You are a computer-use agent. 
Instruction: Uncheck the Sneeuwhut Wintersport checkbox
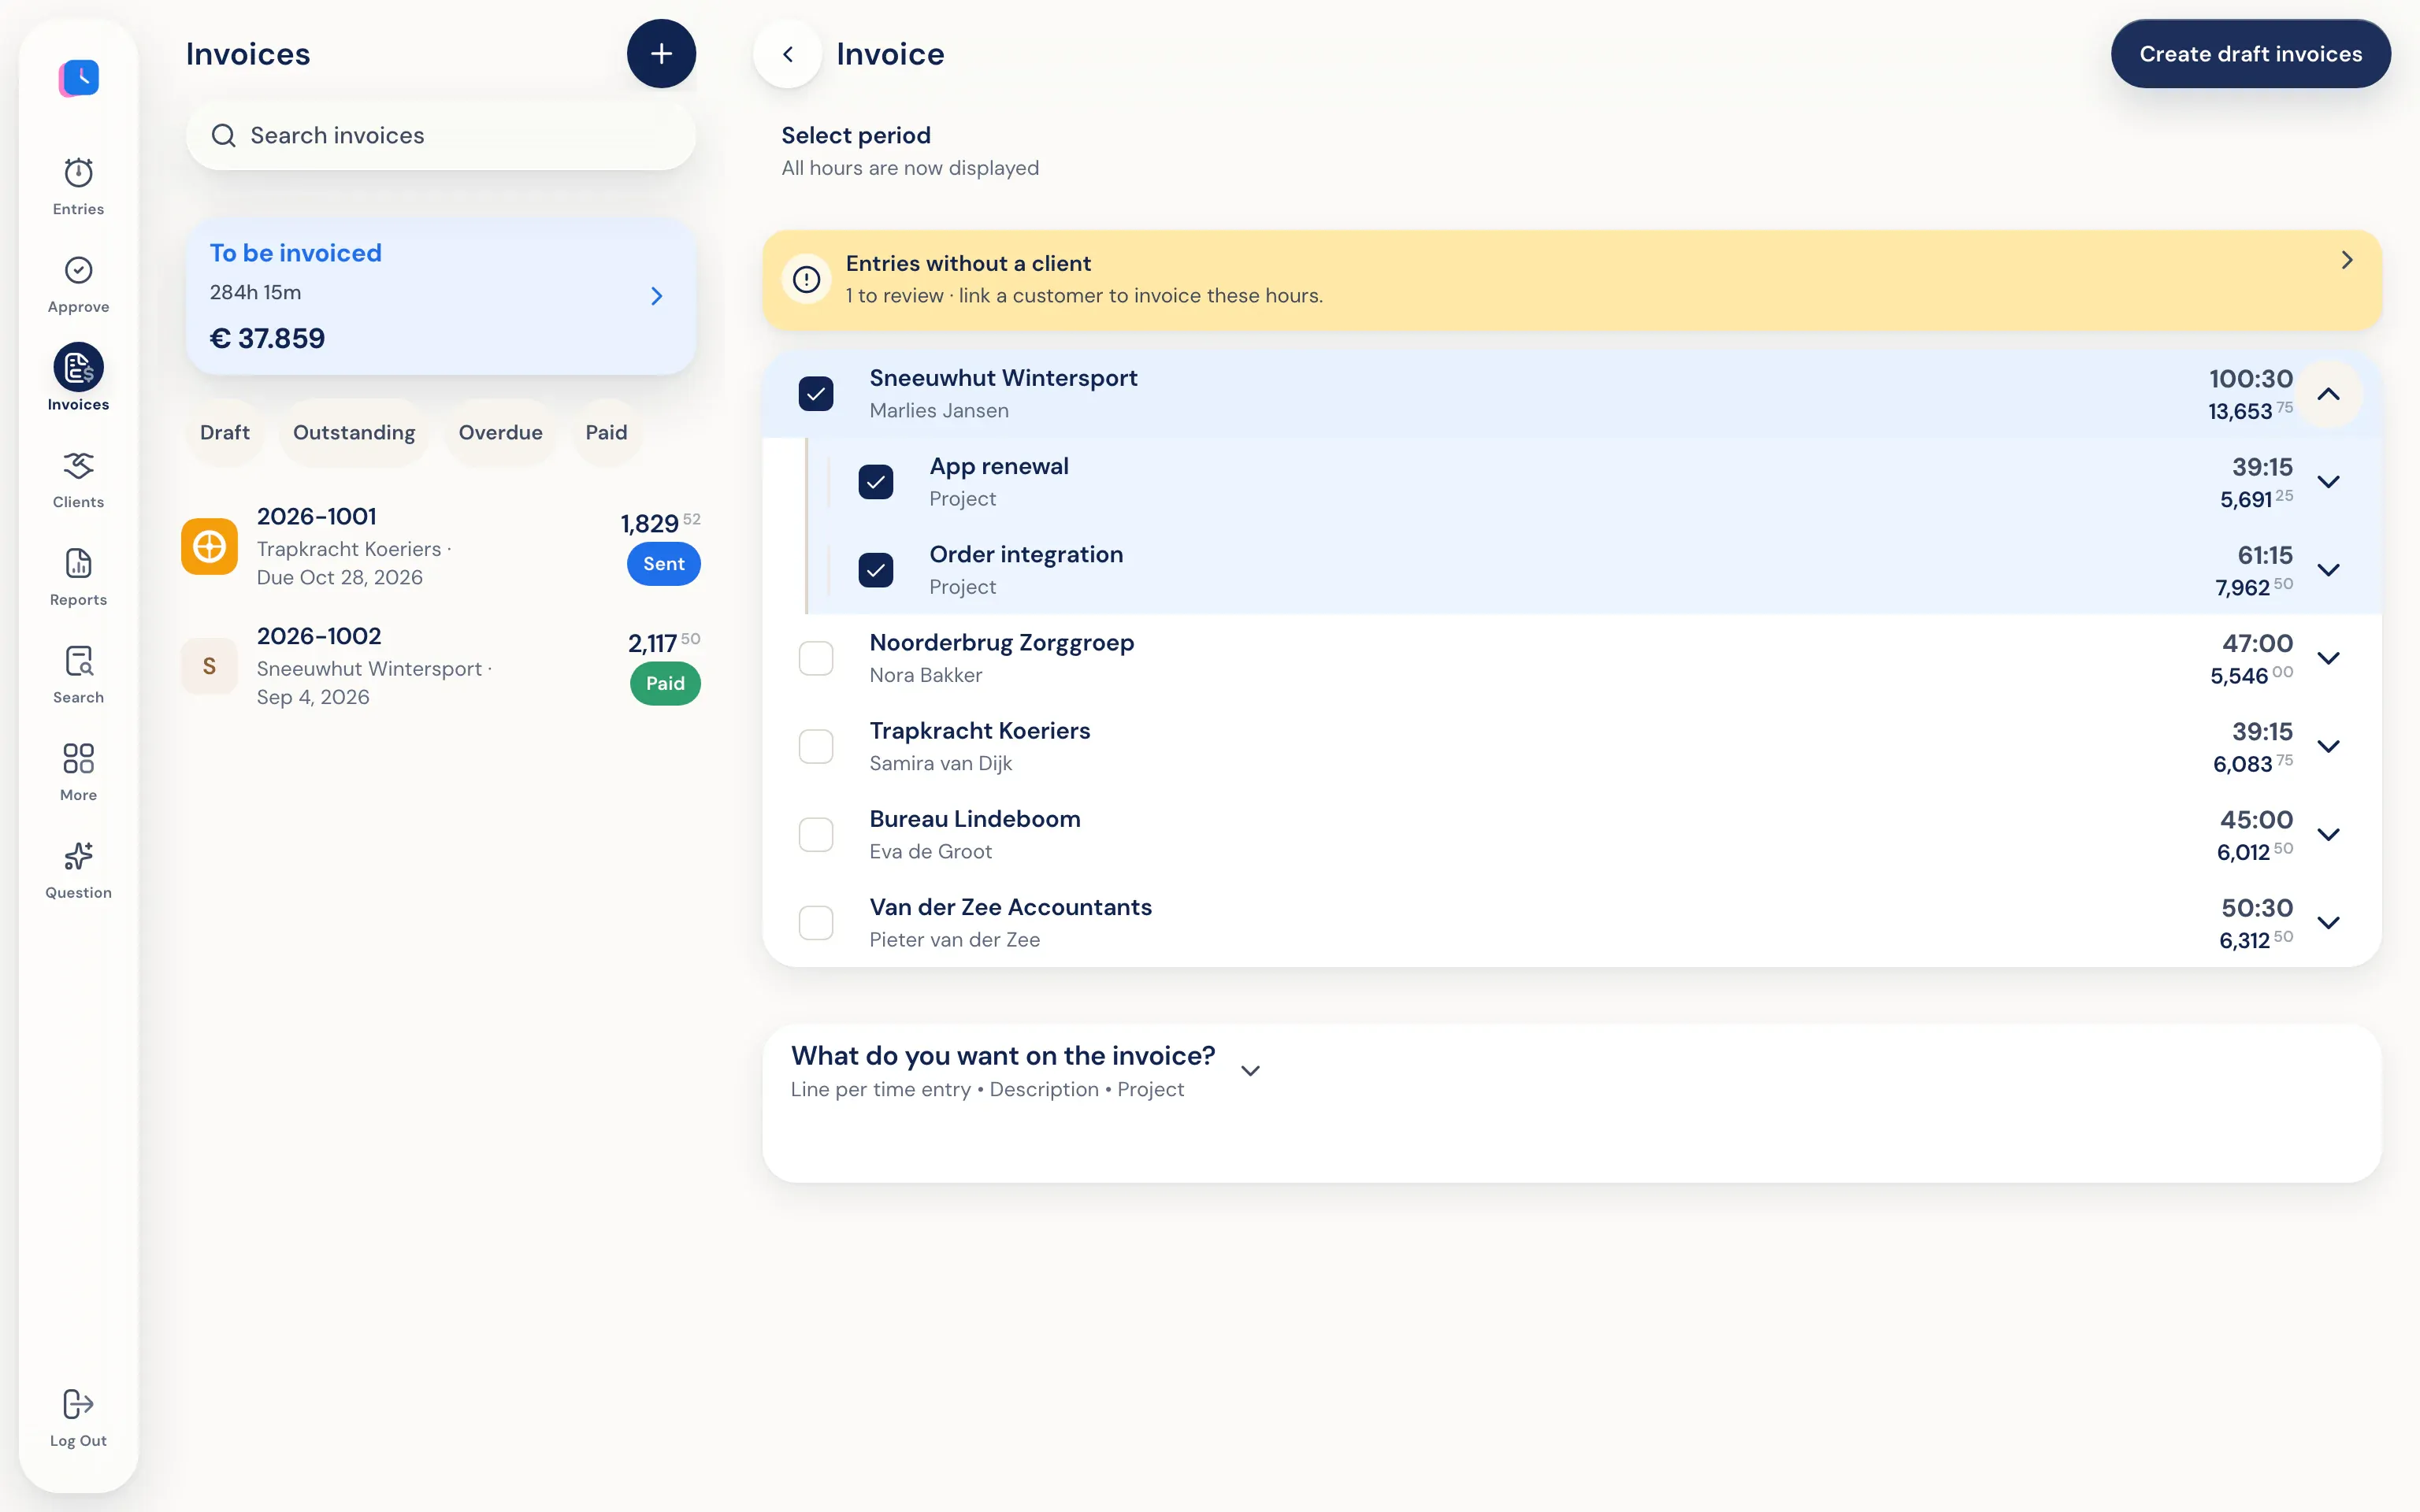pyautogui.click(x=816, y=394)
